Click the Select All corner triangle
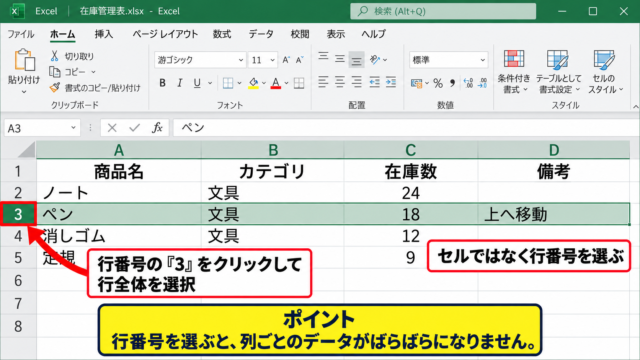 (x=26, y=150)
